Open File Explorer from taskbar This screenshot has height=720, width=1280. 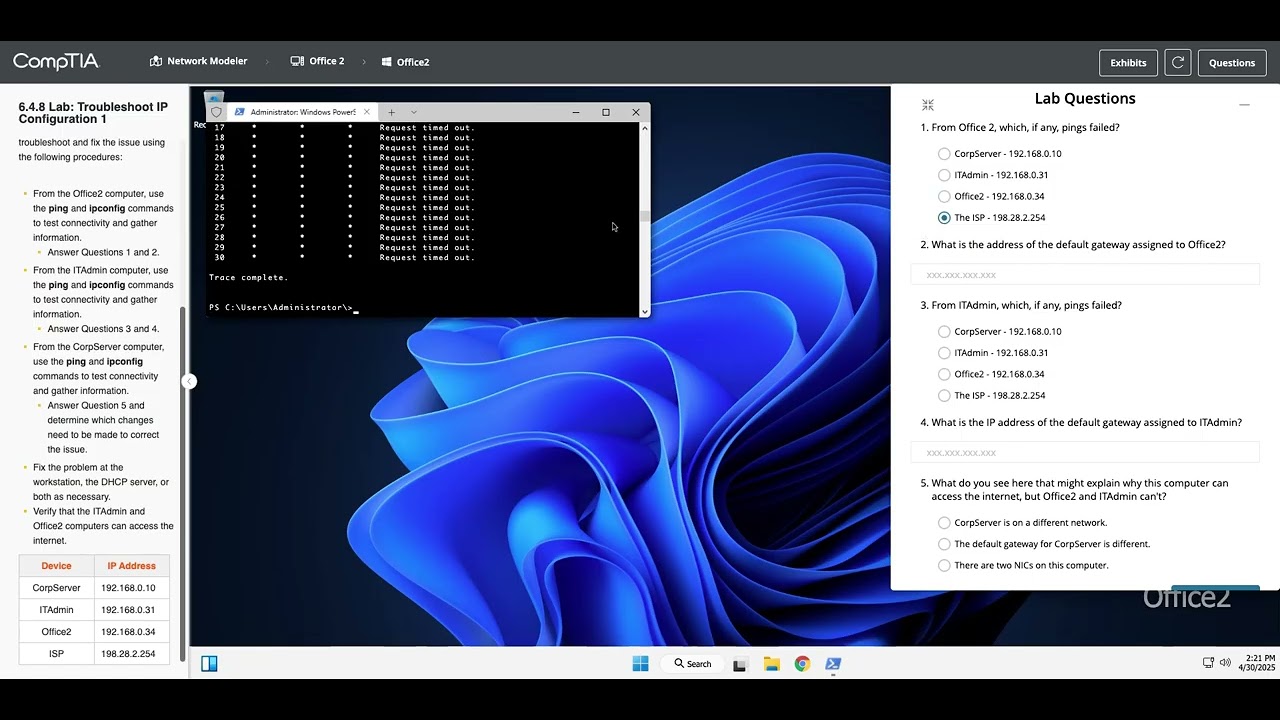pos(771,664)
